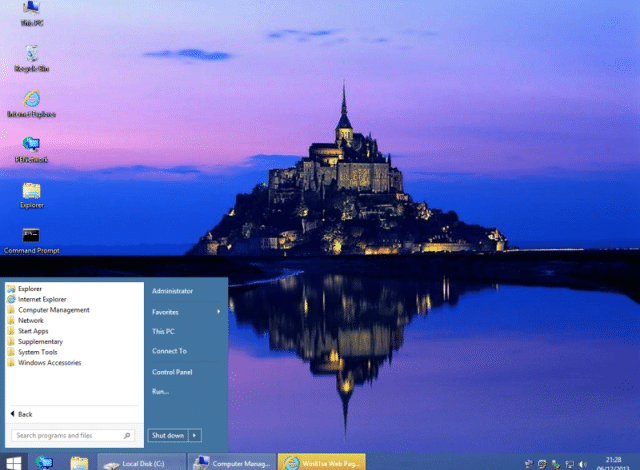Focus the Search programs and files box

point(73,435)
